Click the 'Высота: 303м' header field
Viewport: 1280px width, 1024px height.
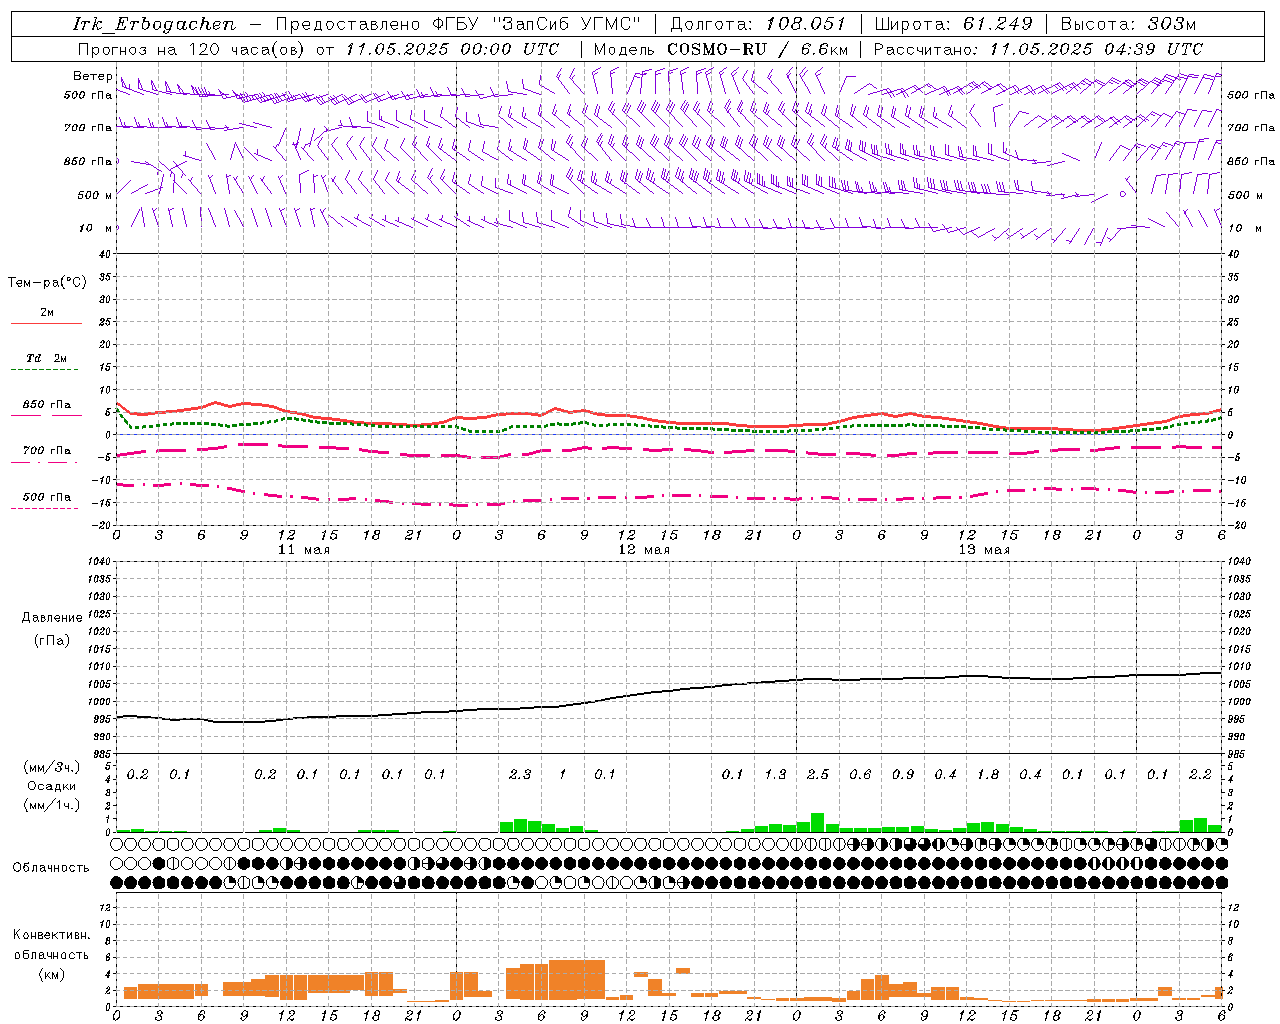1128,24
